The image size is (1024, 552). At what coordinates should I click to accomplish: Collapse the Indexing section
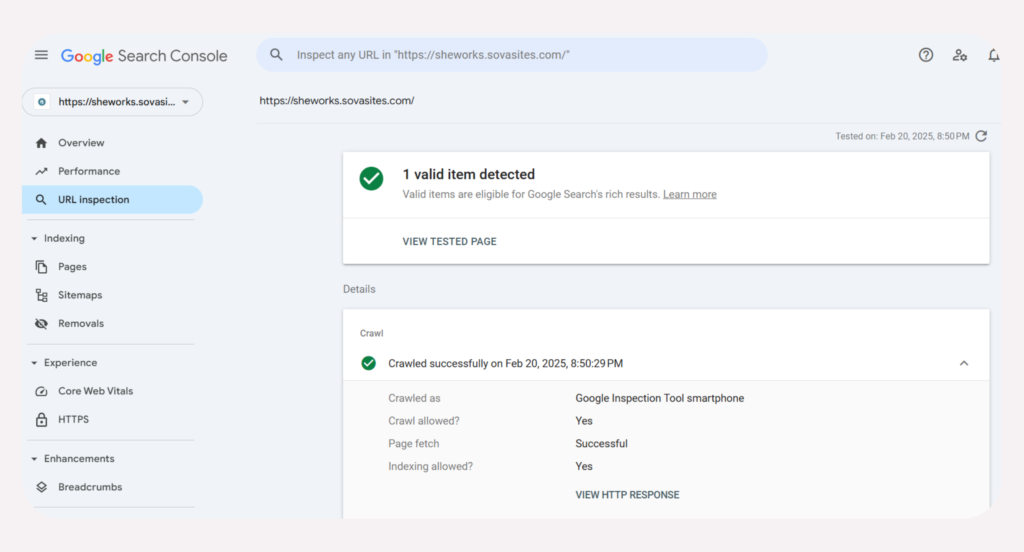(x=34, y=238)
